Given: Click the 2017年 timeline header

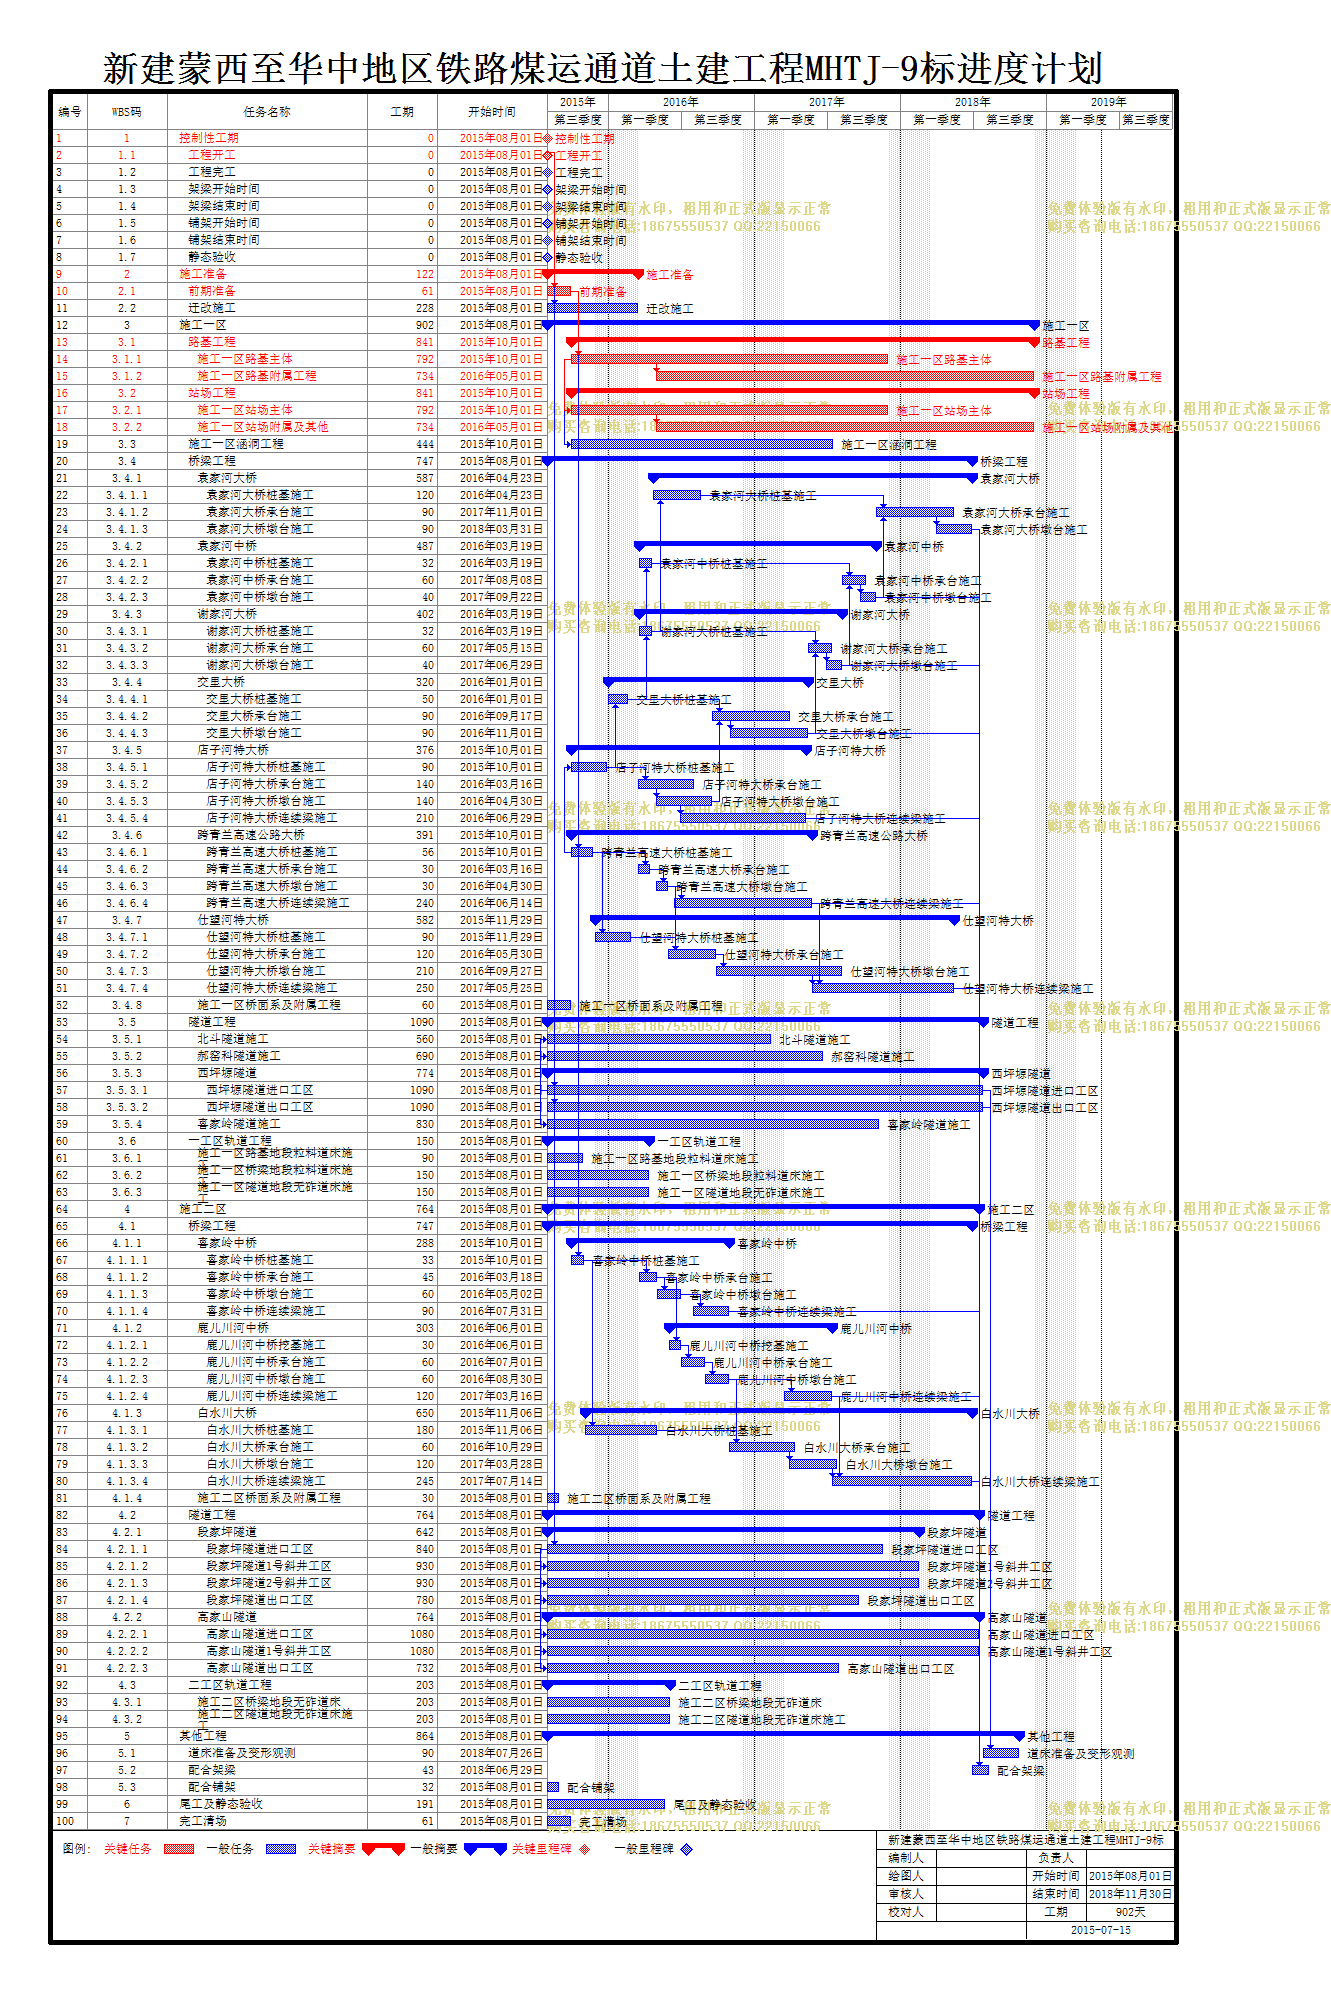Looking at the screenshot, I should coord(827,102).
